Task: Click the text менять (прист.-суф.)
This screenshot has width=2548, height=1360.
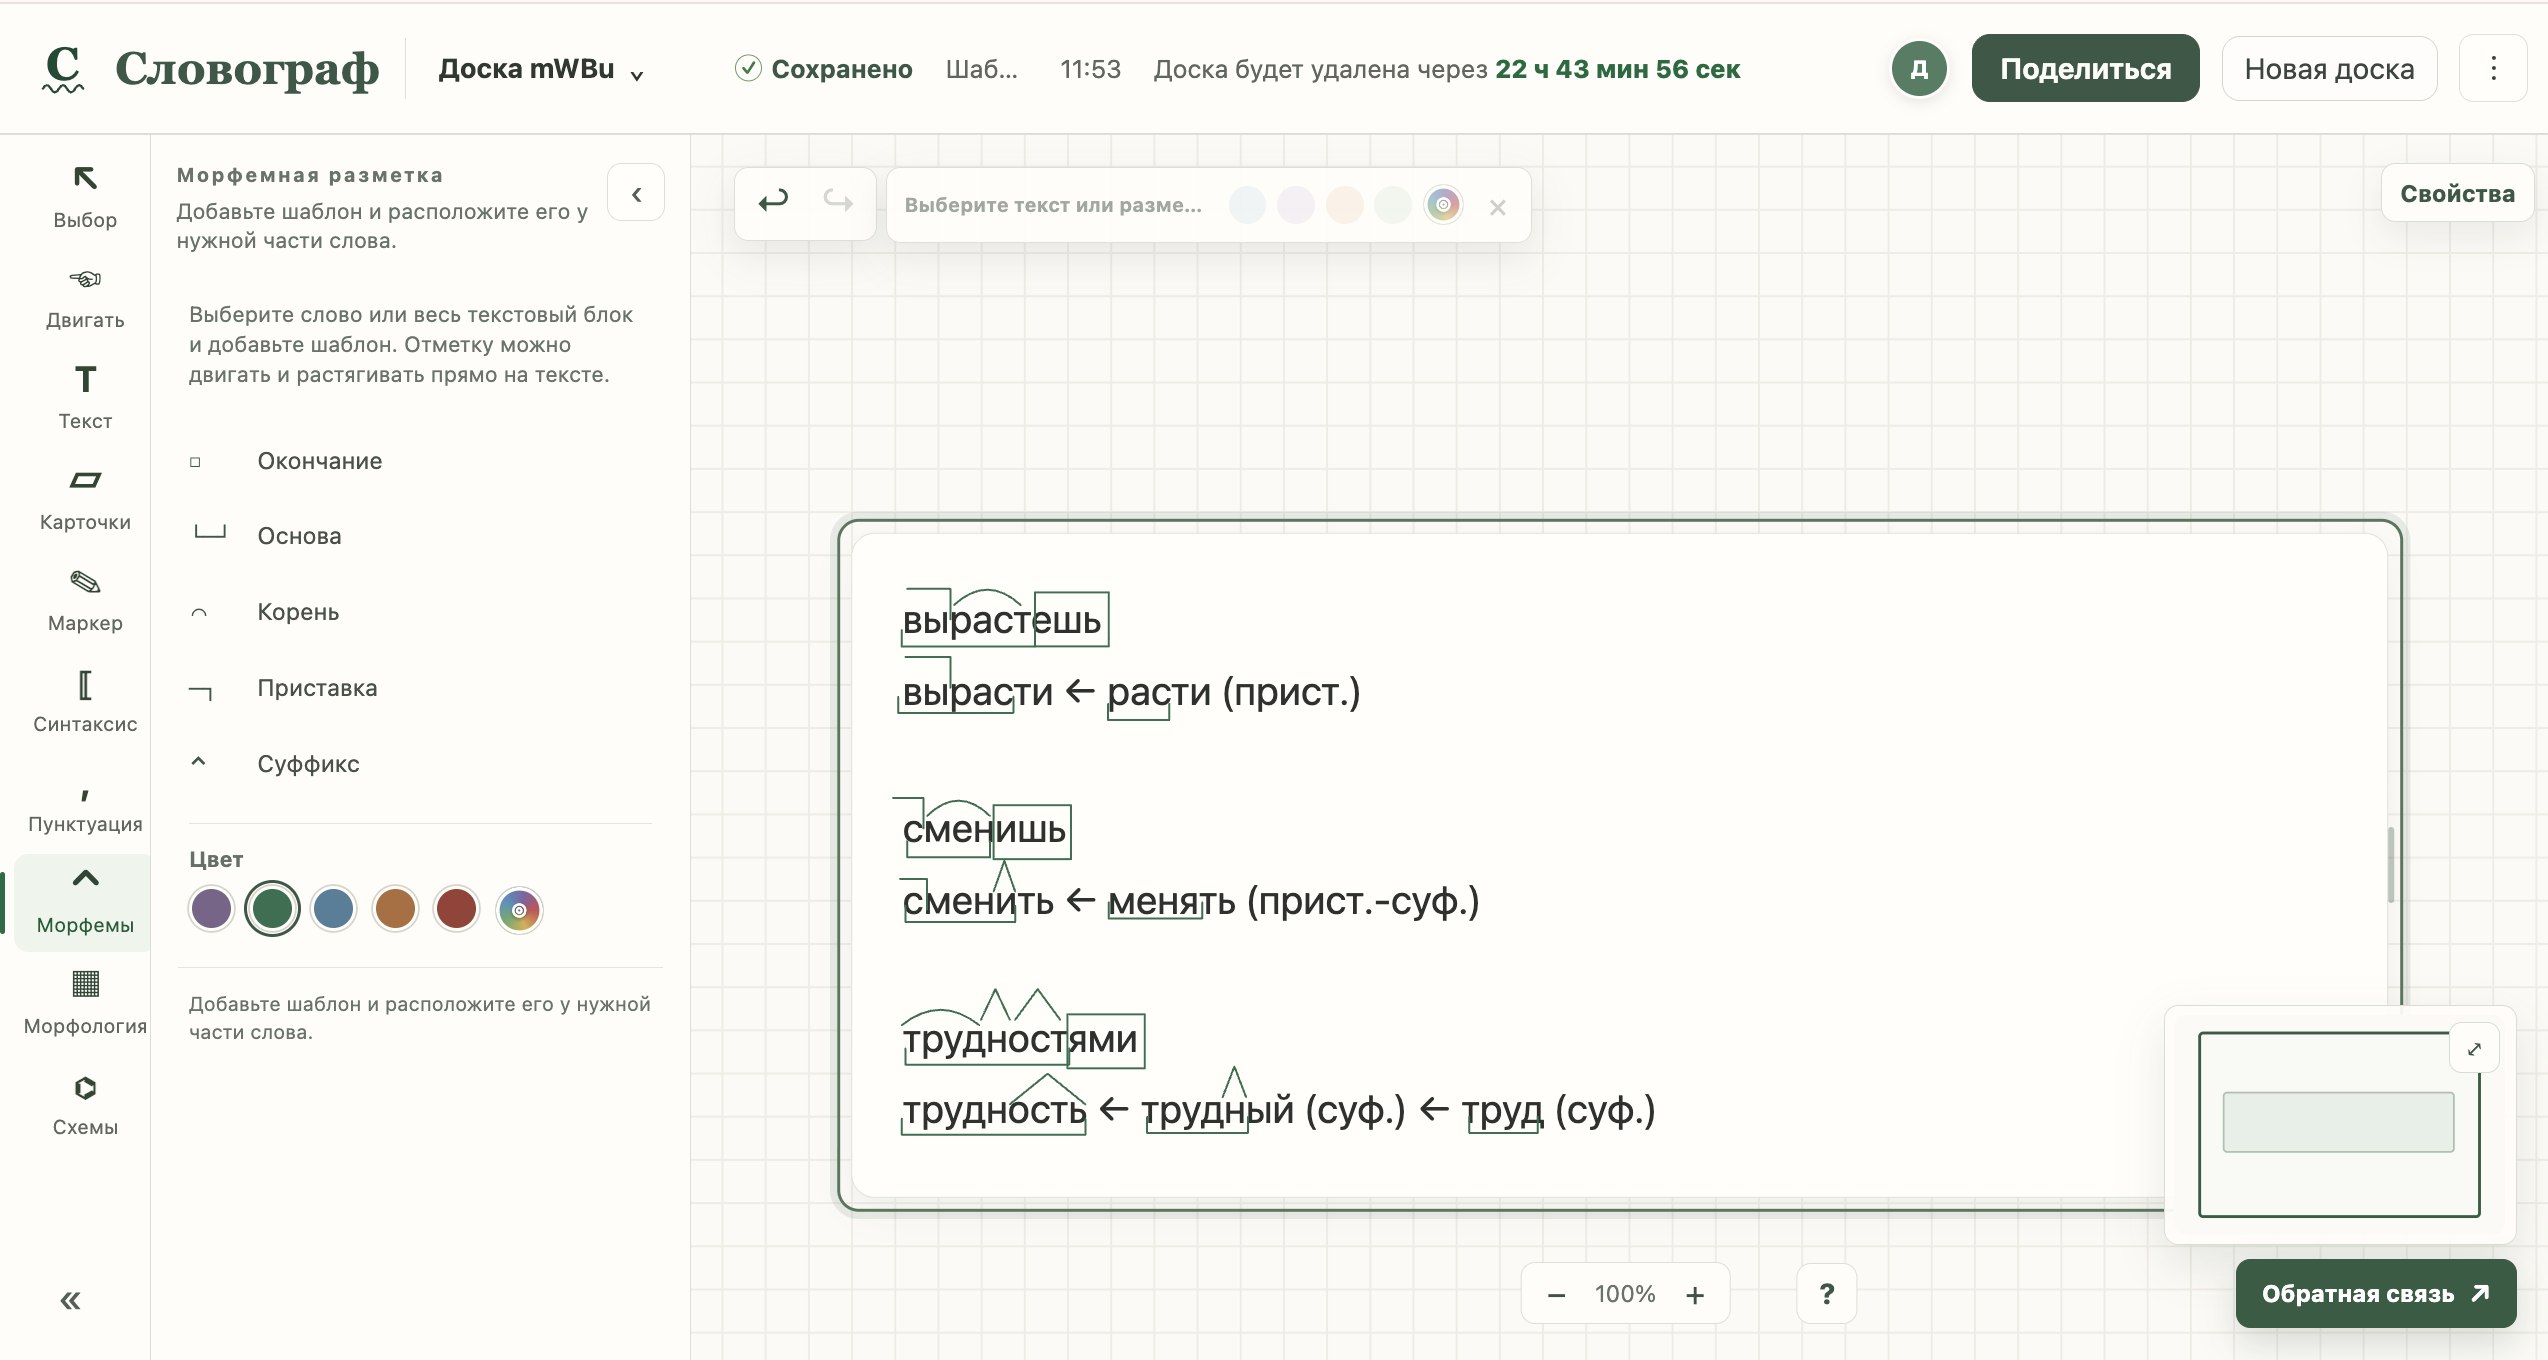Action: tap(1294, 902)
